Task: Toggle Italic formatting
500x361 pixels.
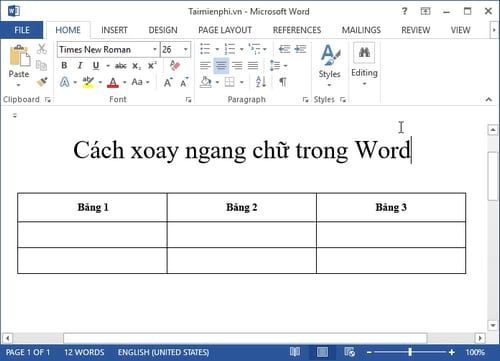Action: [x=80, y=65]
